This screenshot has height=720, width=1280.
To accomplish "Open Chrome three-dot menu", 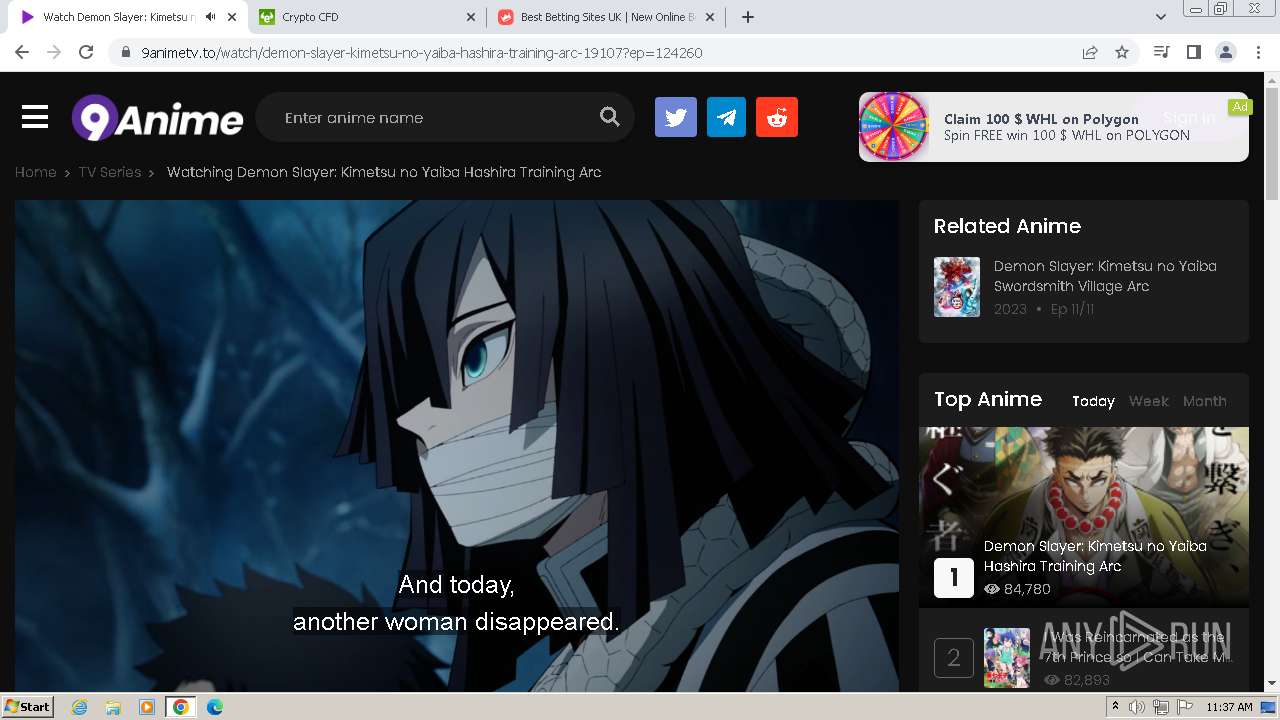I will tap(1258, 53).
